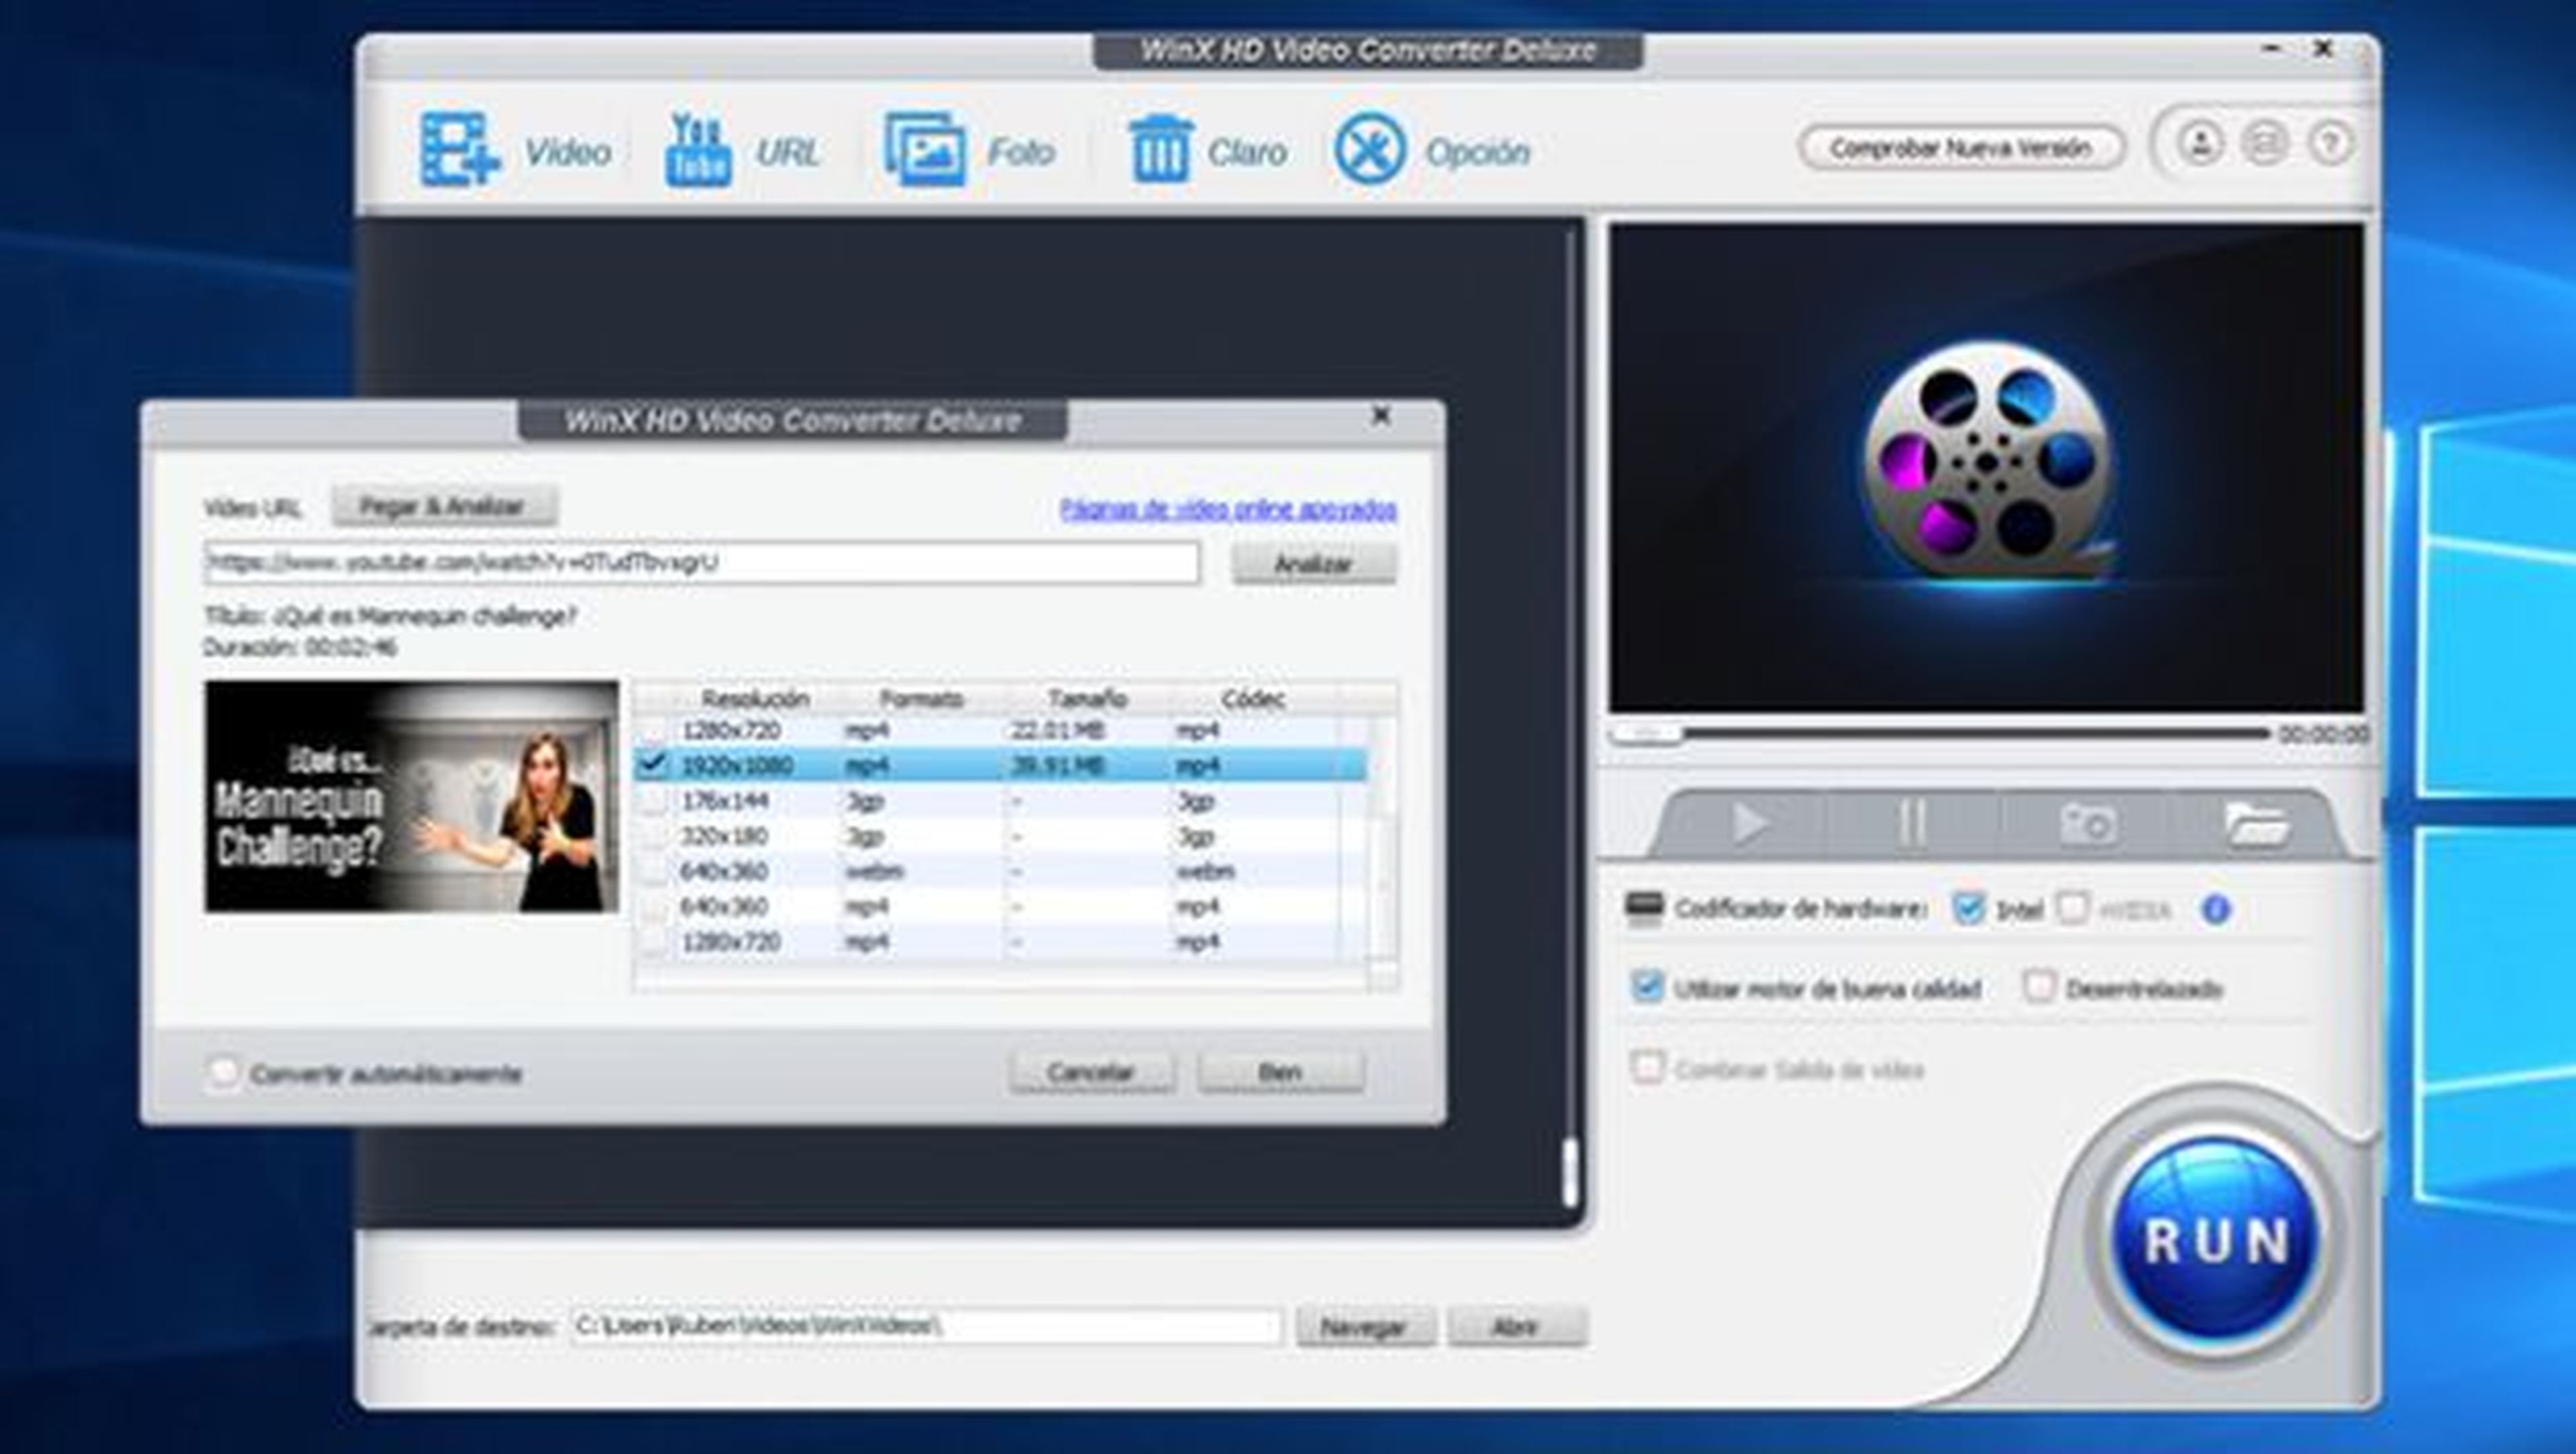The height and width of the screenshot is (1454, 2576).
Task: Open the help question mark icon
Action: pyautogui.click(x=2330, y=144)
